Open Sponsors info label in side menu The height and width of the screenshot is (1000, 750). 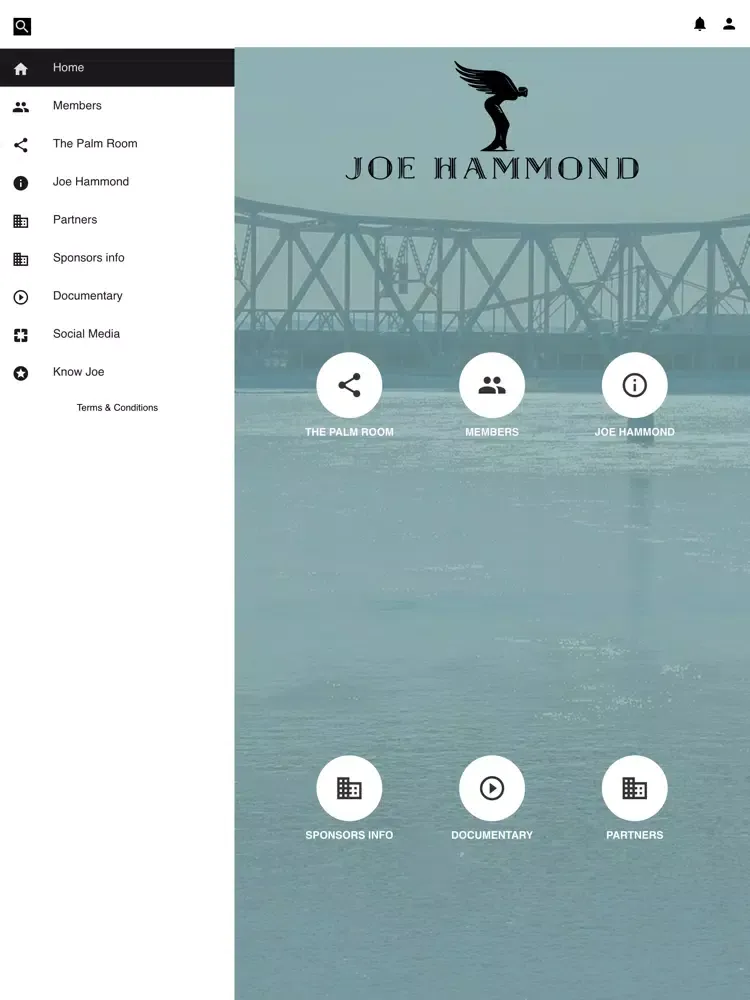pyautogui.click(x=89, y=258)
